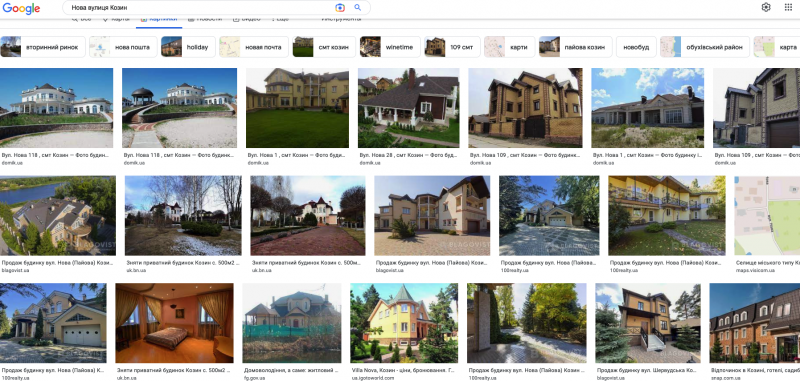The image size is (800, 381).
Task: Select the 'смт козин' filter chip
Action: click(324, 47)
